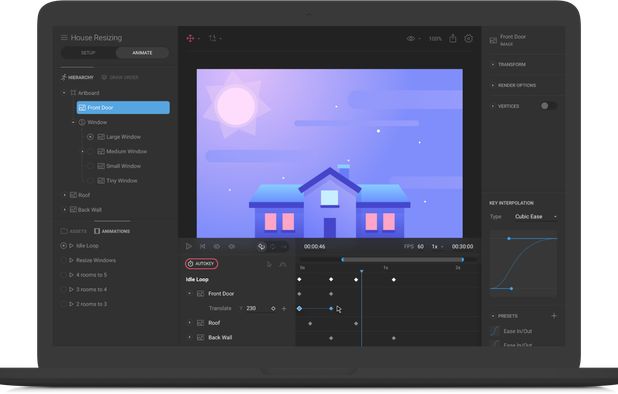This screenshot has height=394, width=618.
Task: Add a keyframe with Translate diamond icon
Action: 273,309
